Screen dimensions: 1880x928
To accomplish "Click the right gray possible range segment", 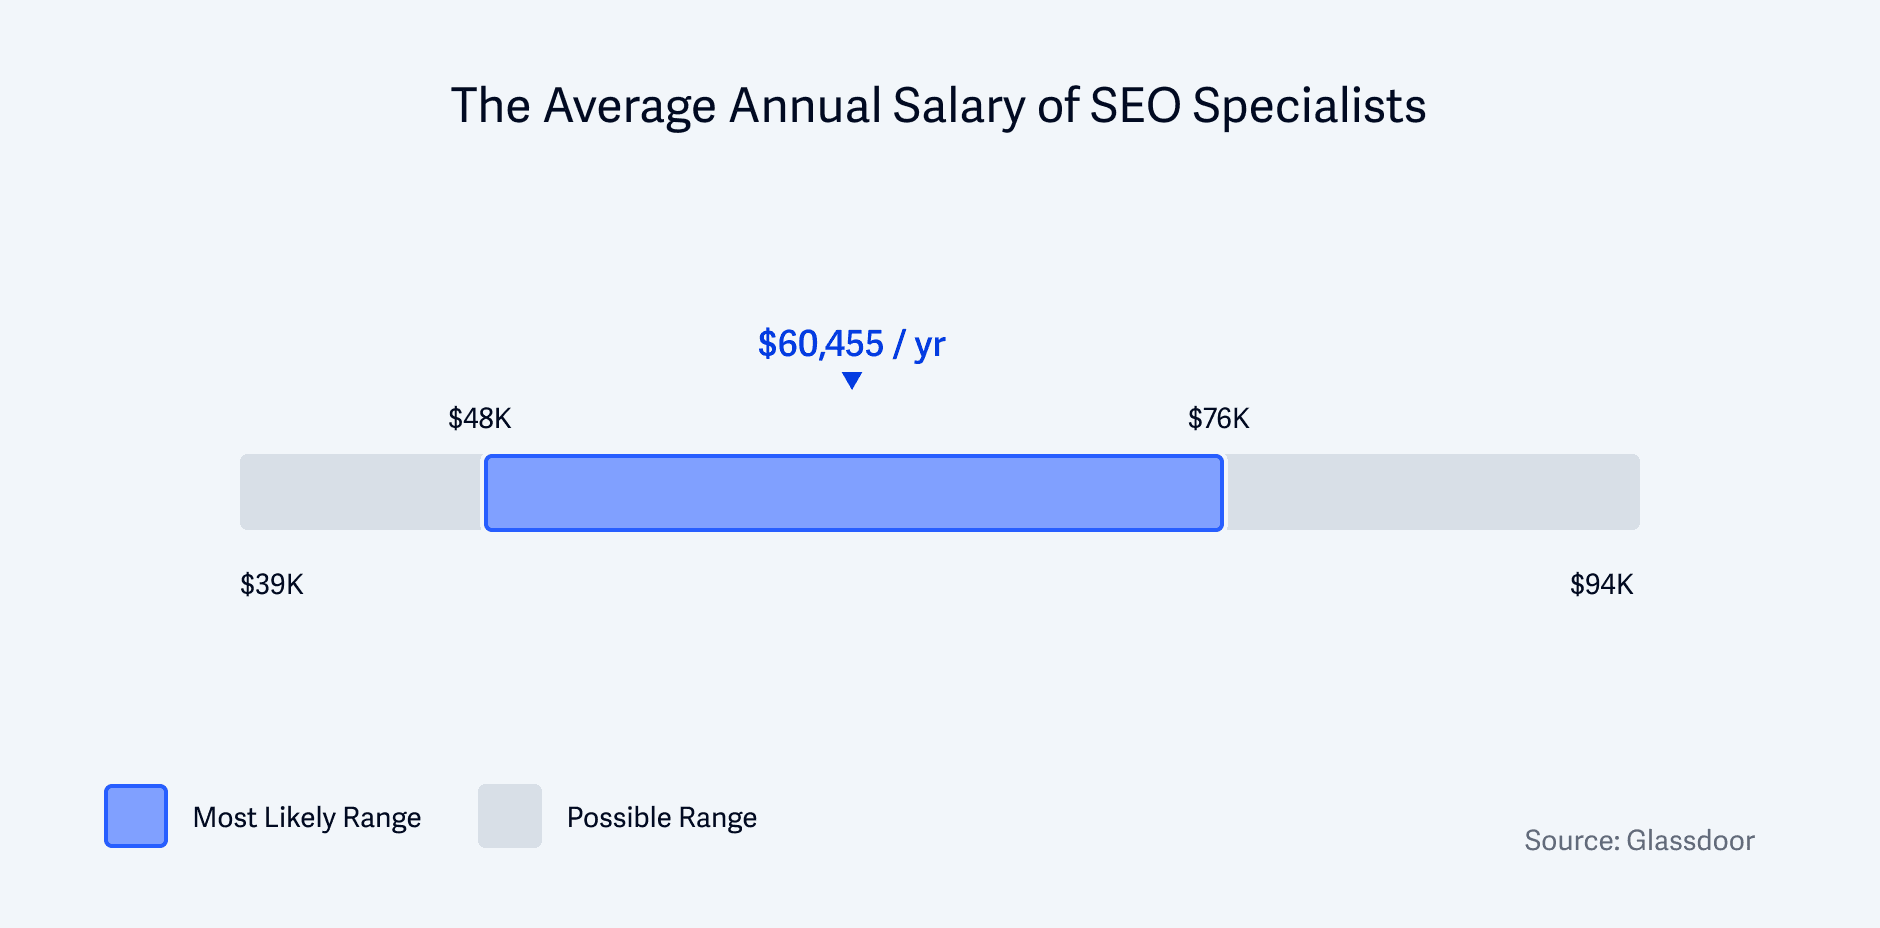I will tap(1433, 492).
